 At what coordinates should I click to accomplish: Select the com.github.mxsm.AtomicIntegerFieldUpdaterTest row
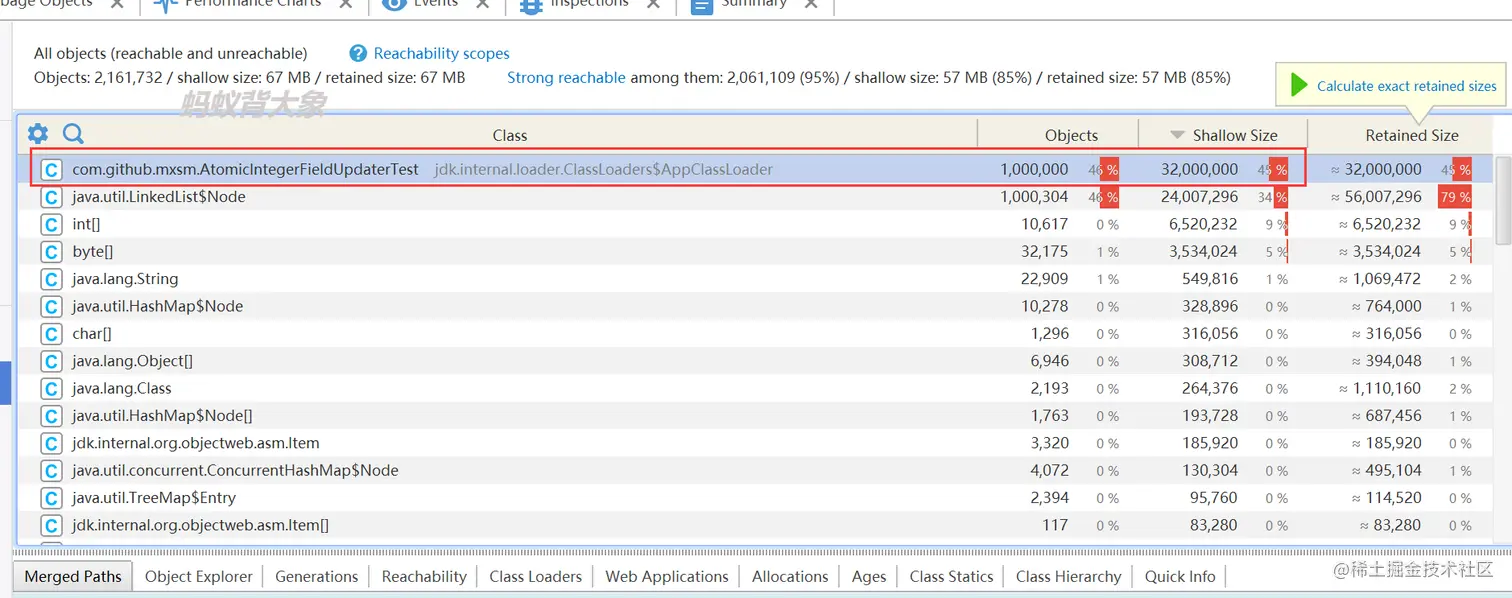pos(754,170)
